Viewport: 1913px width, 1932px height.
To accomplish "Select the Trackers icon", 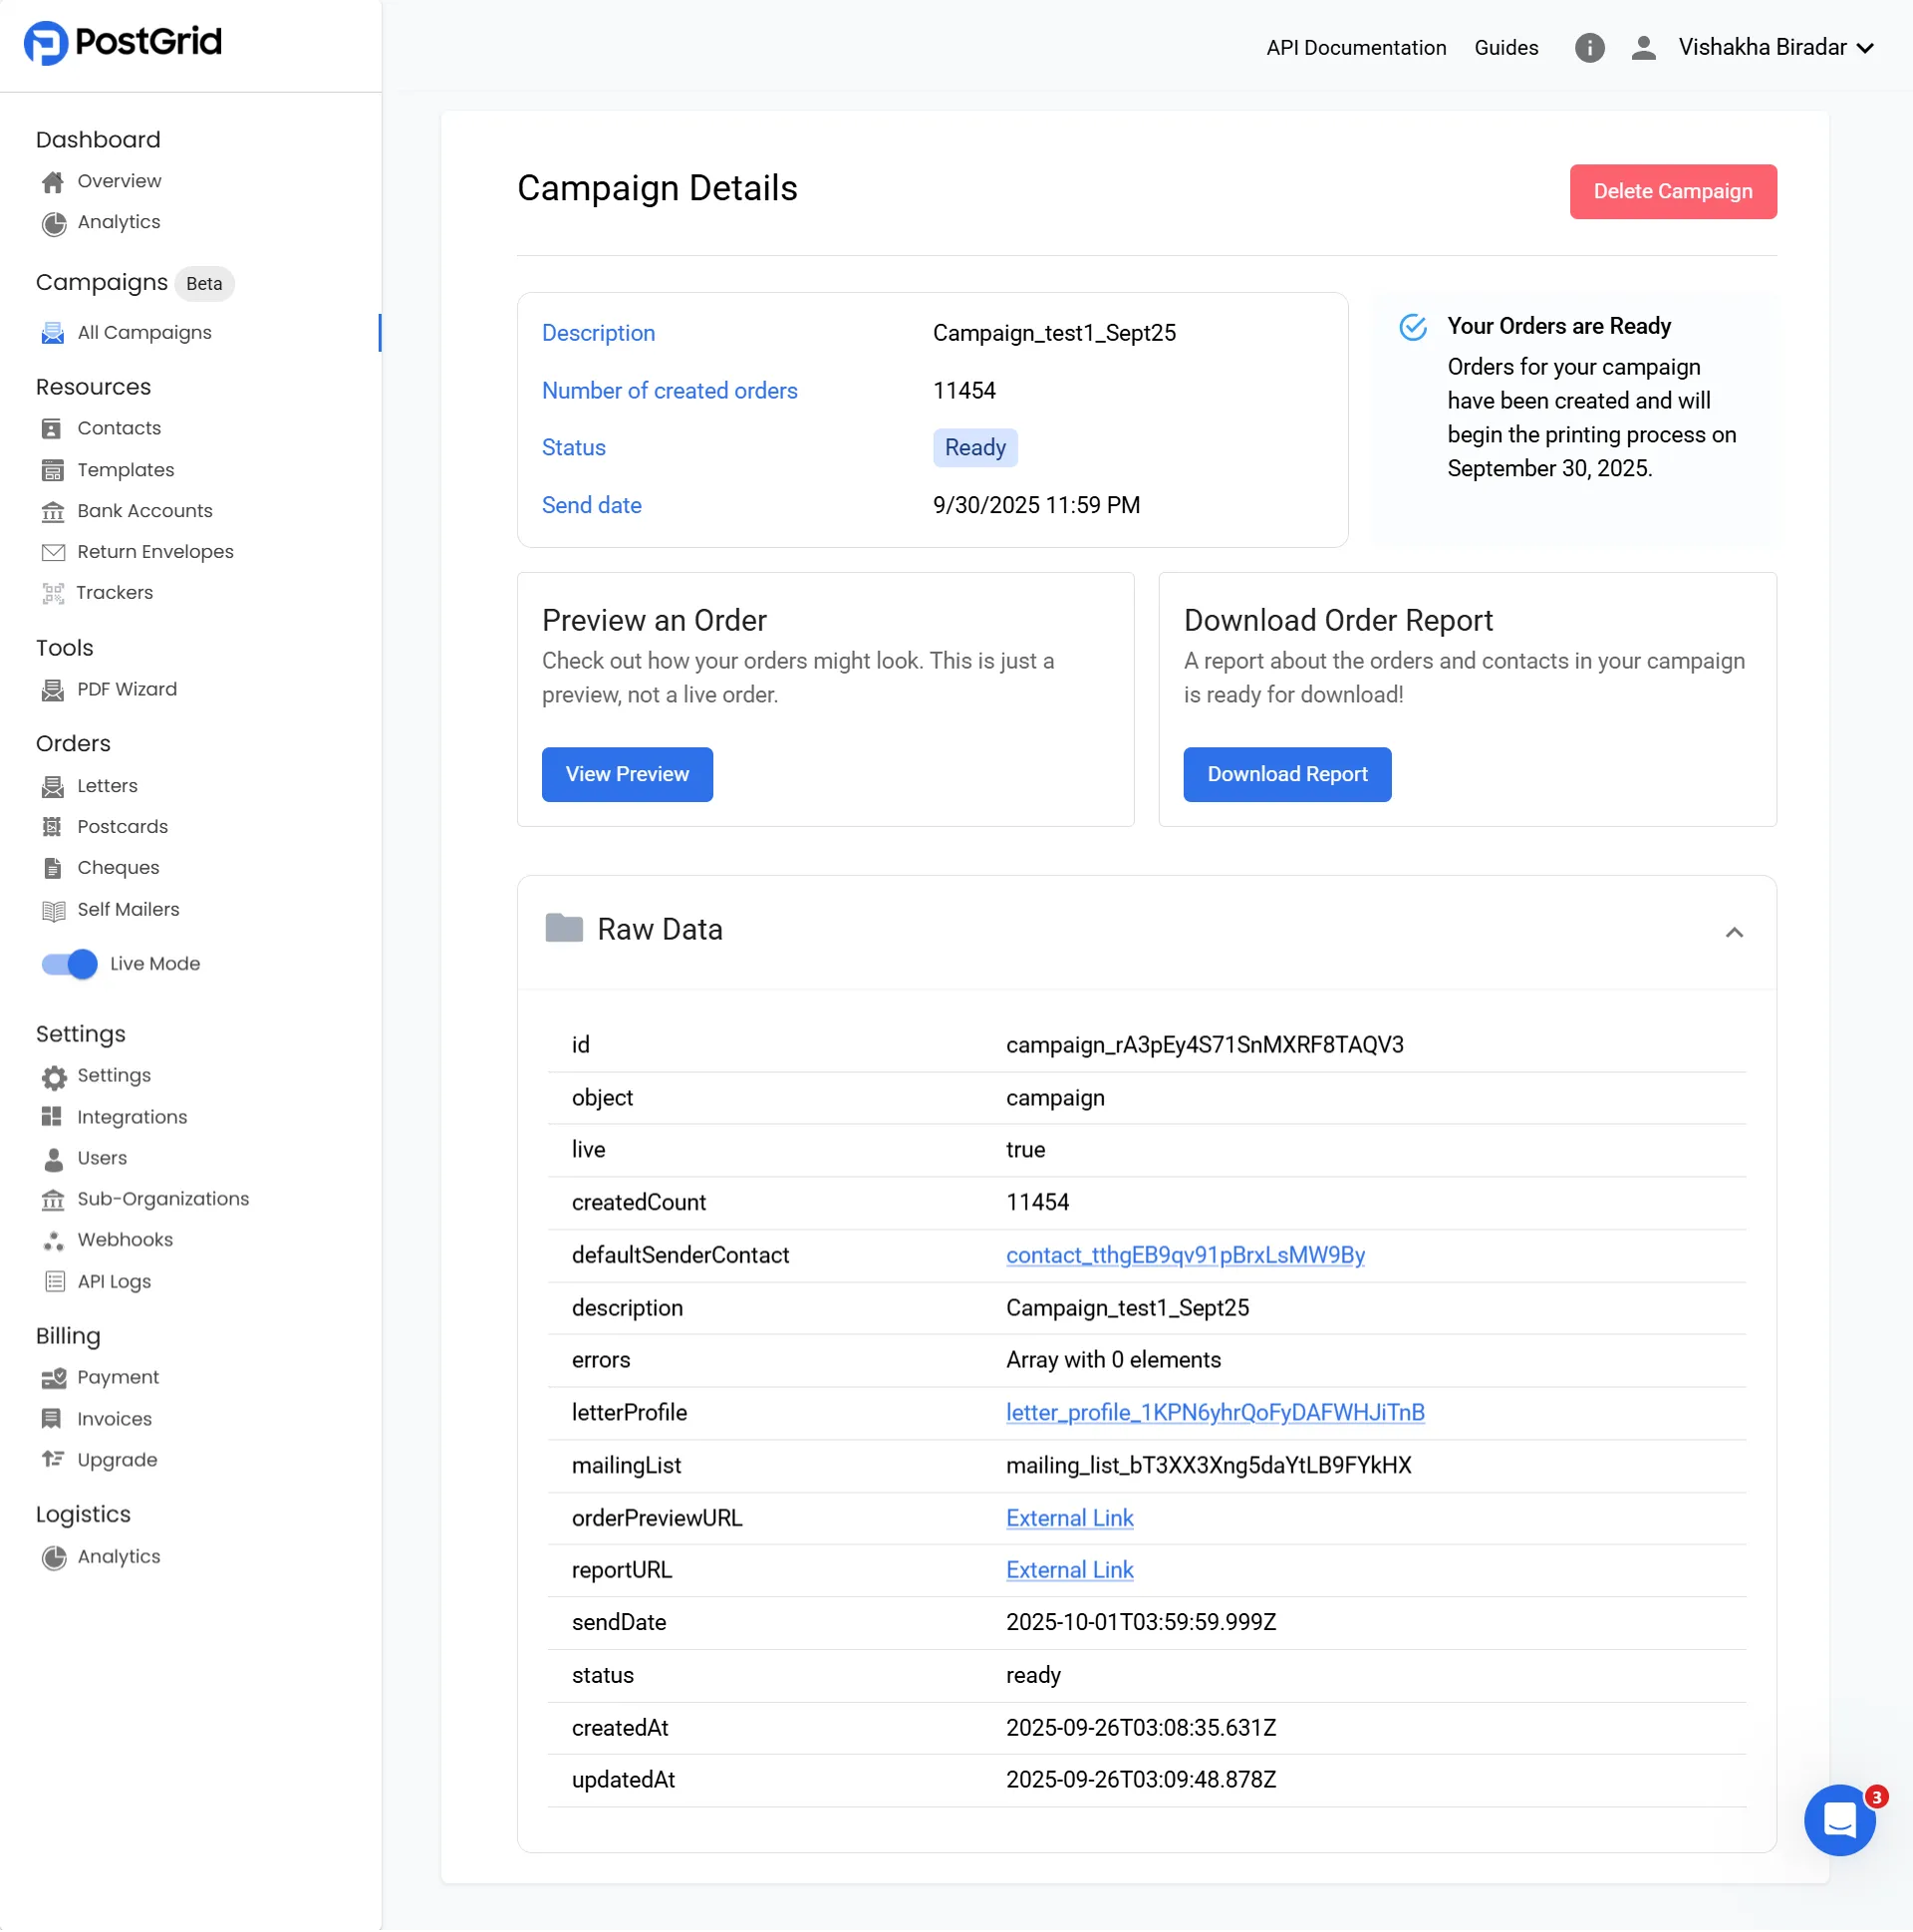I will [x=52, y=593].
